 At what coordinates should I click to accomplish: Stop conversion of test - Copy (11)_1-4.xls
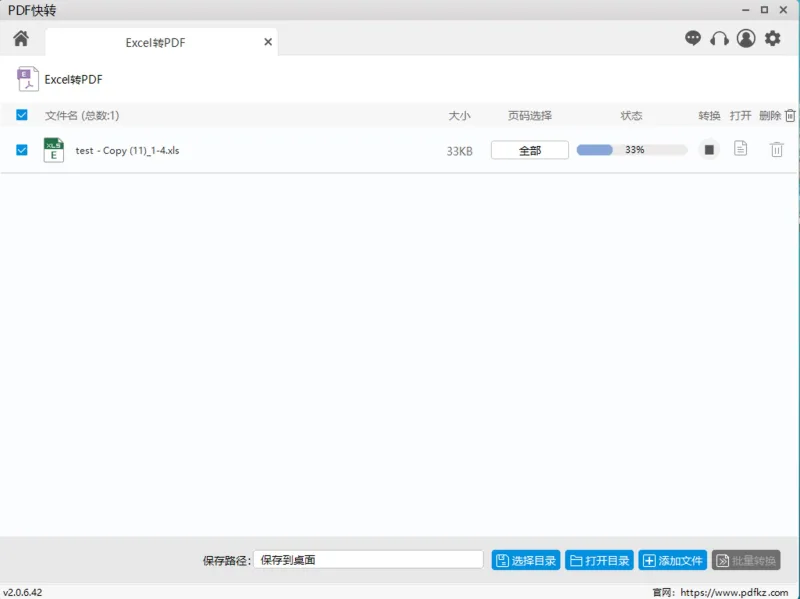coord(709,149)
